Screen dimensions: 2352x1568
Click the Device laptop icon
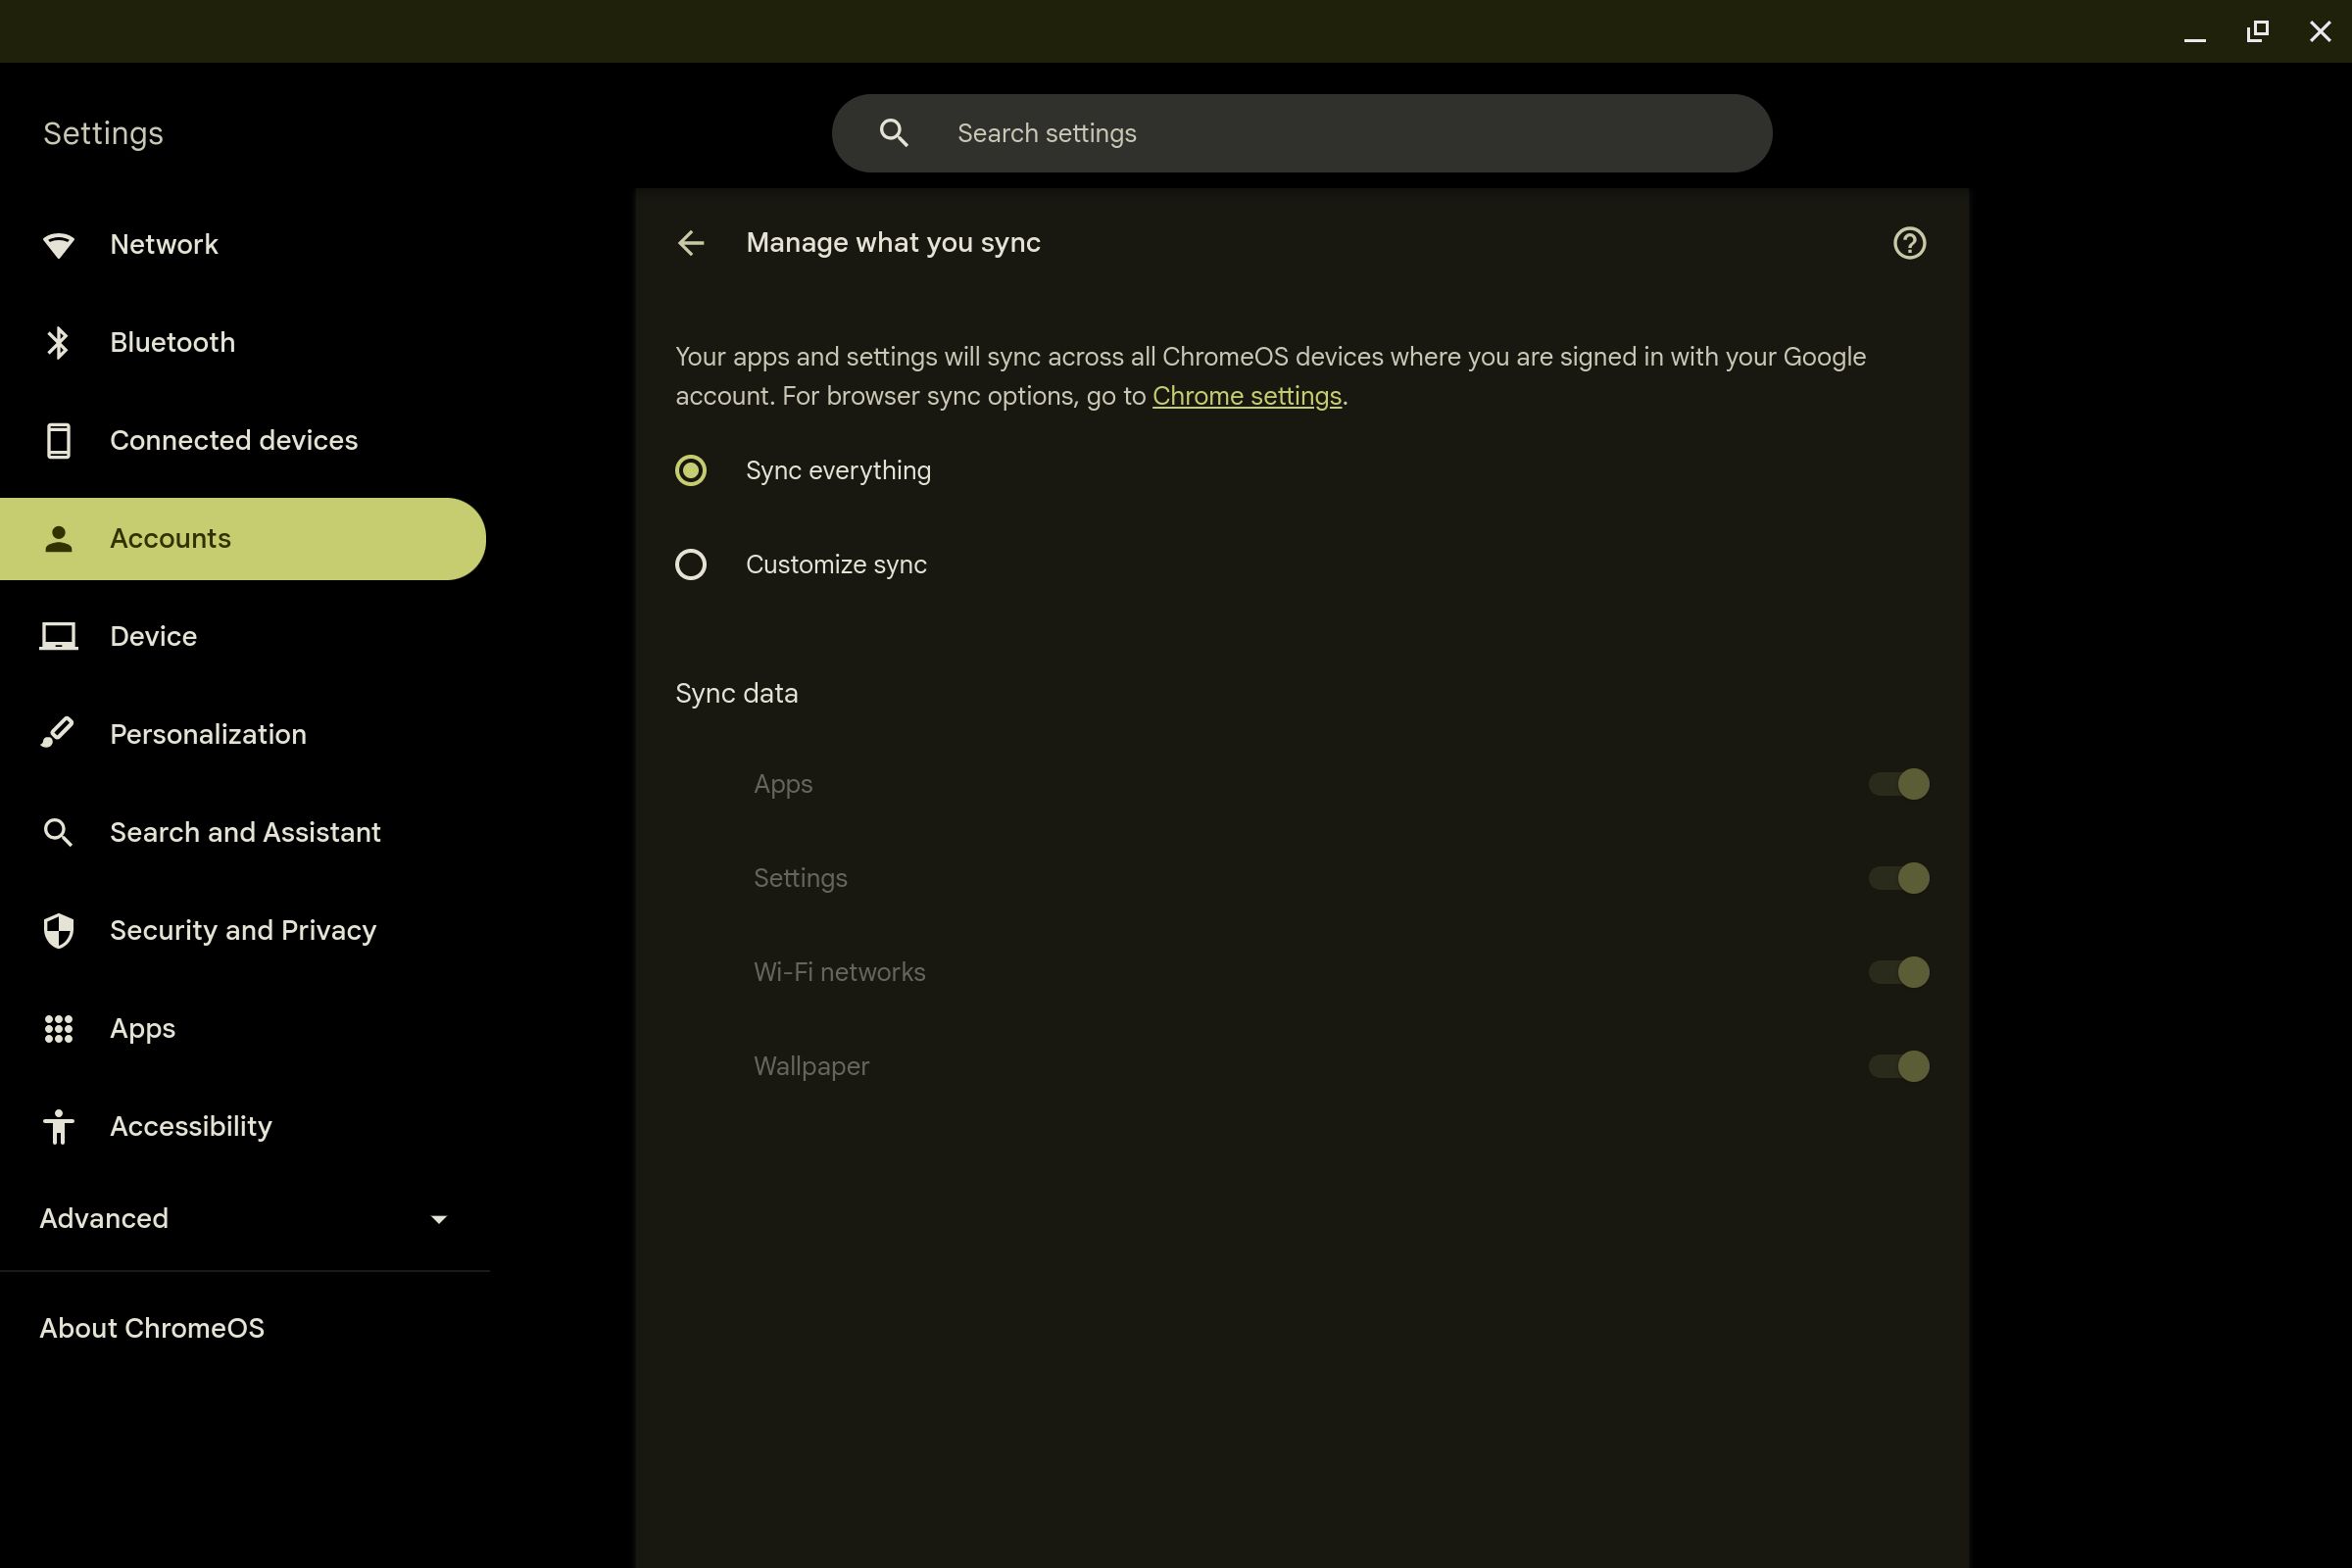tap(59, 636)
